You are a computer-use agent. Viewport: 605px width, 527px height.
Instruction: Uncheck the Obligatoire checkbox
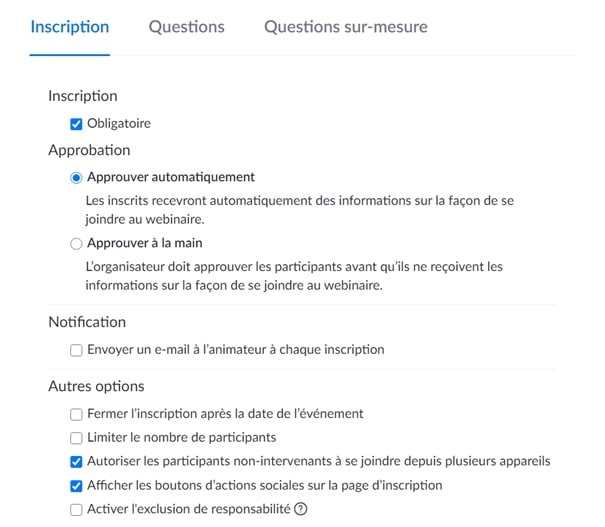pos(76,124)
